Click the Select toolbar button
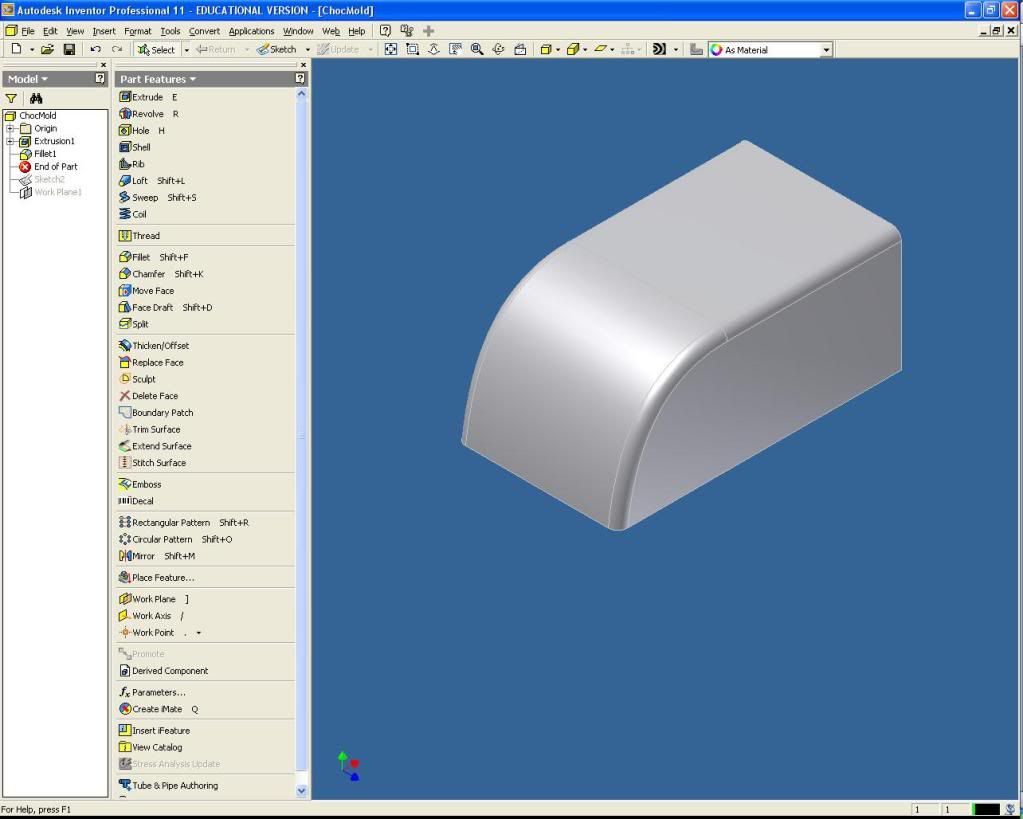Image resolution: width=1023 pixels, height=819 pixels. pos(156,49)
